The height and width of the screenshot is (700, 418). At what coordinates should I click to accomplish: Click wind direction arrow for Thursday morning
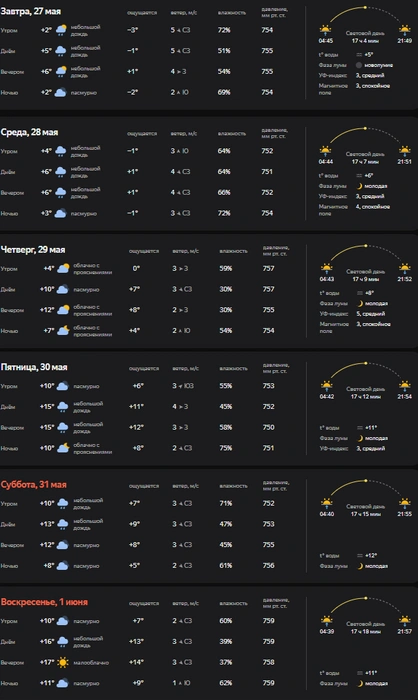click(180, 269)
